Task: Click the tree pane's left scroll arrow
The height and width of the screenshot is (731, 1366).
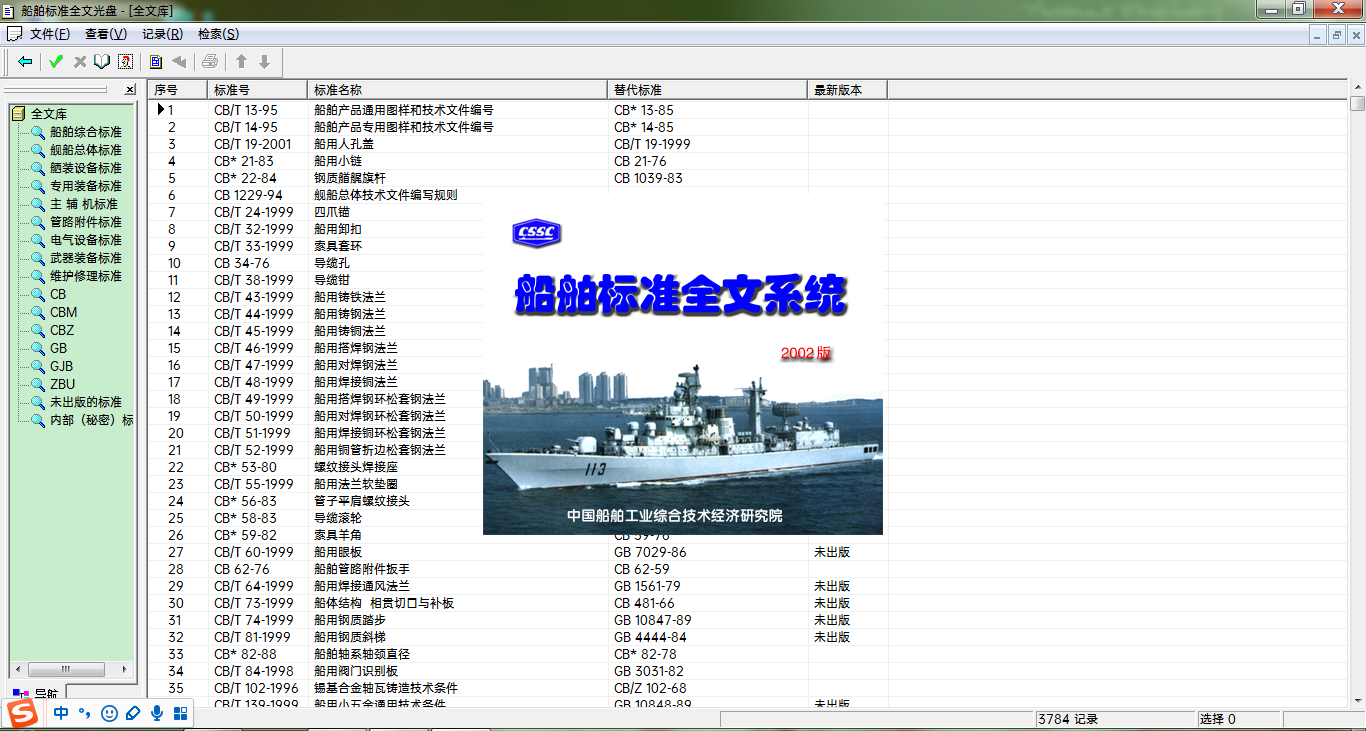Action: click(x=17, y=669)
